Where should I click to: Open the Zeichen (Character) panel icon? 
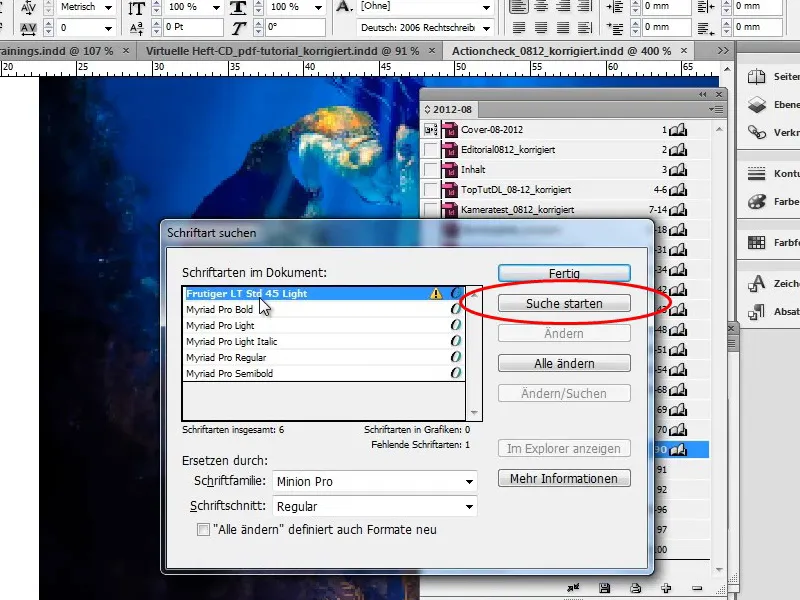(x=756, y=283)
